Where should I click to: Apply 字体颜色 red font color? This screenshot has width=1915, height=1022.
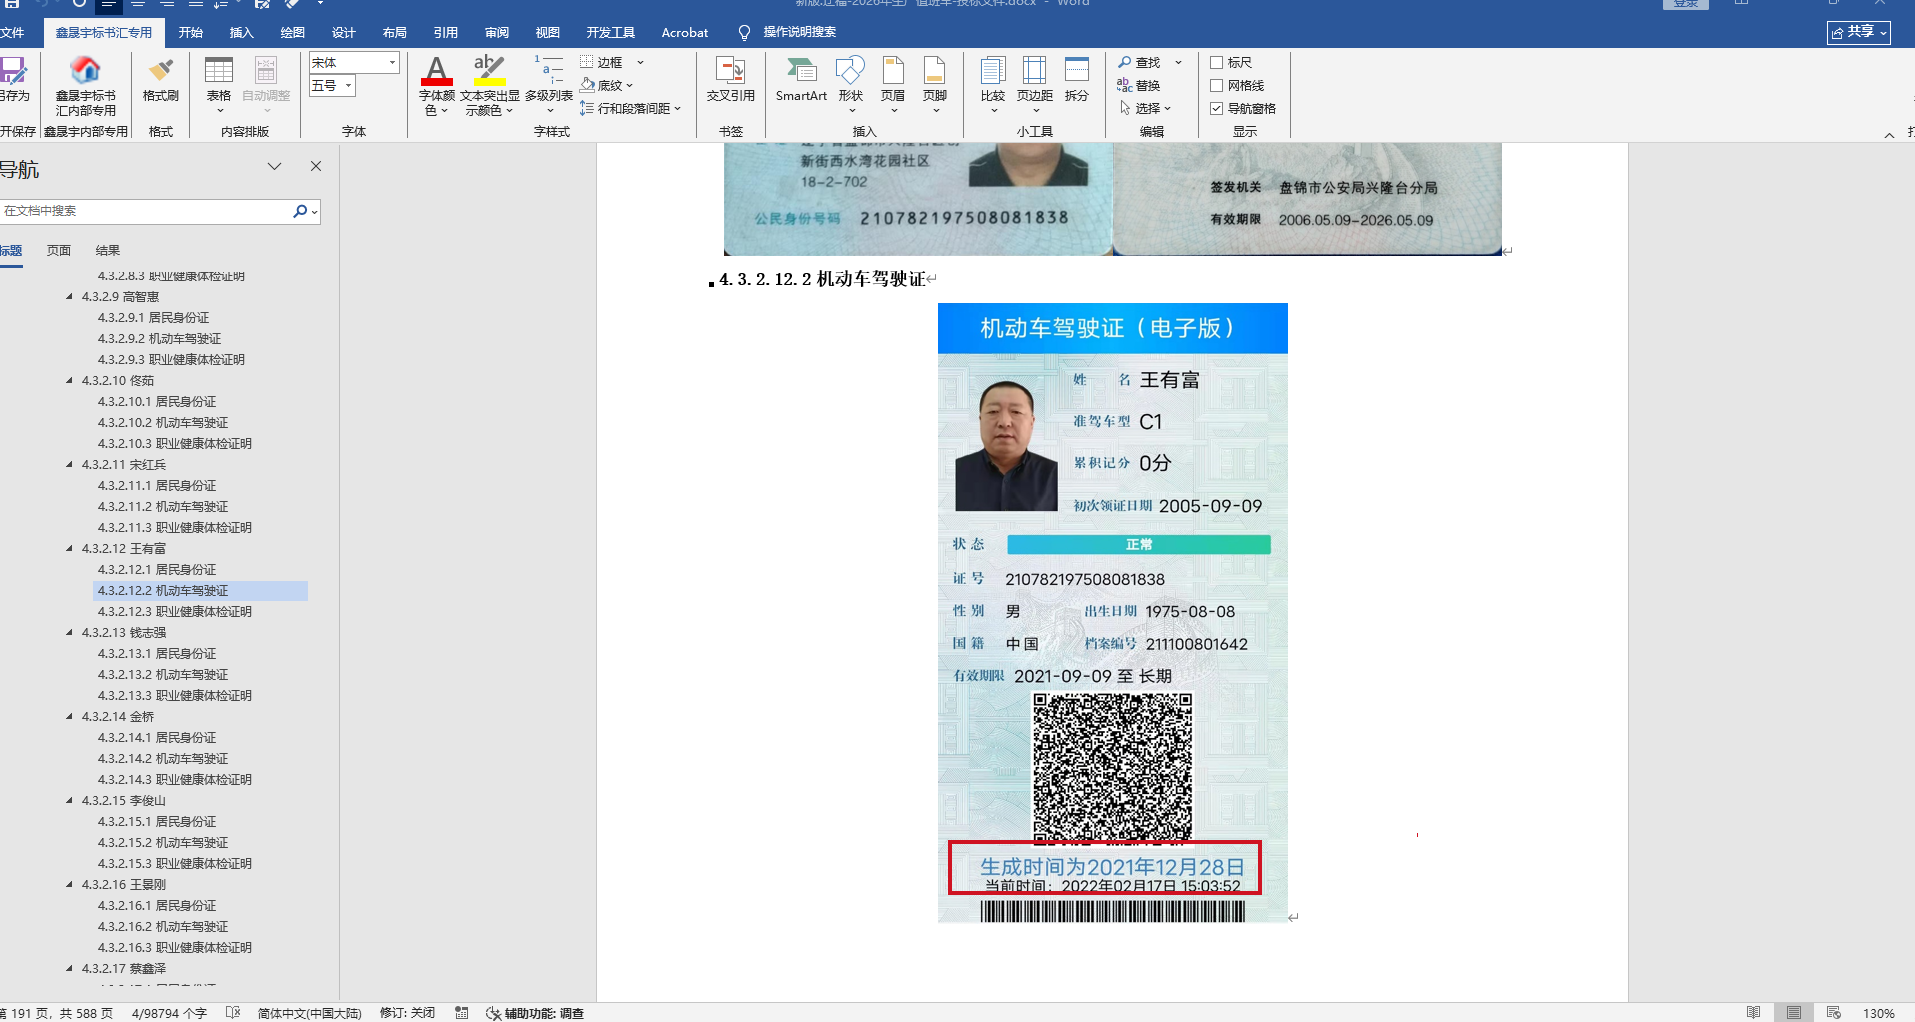[436, 85]
